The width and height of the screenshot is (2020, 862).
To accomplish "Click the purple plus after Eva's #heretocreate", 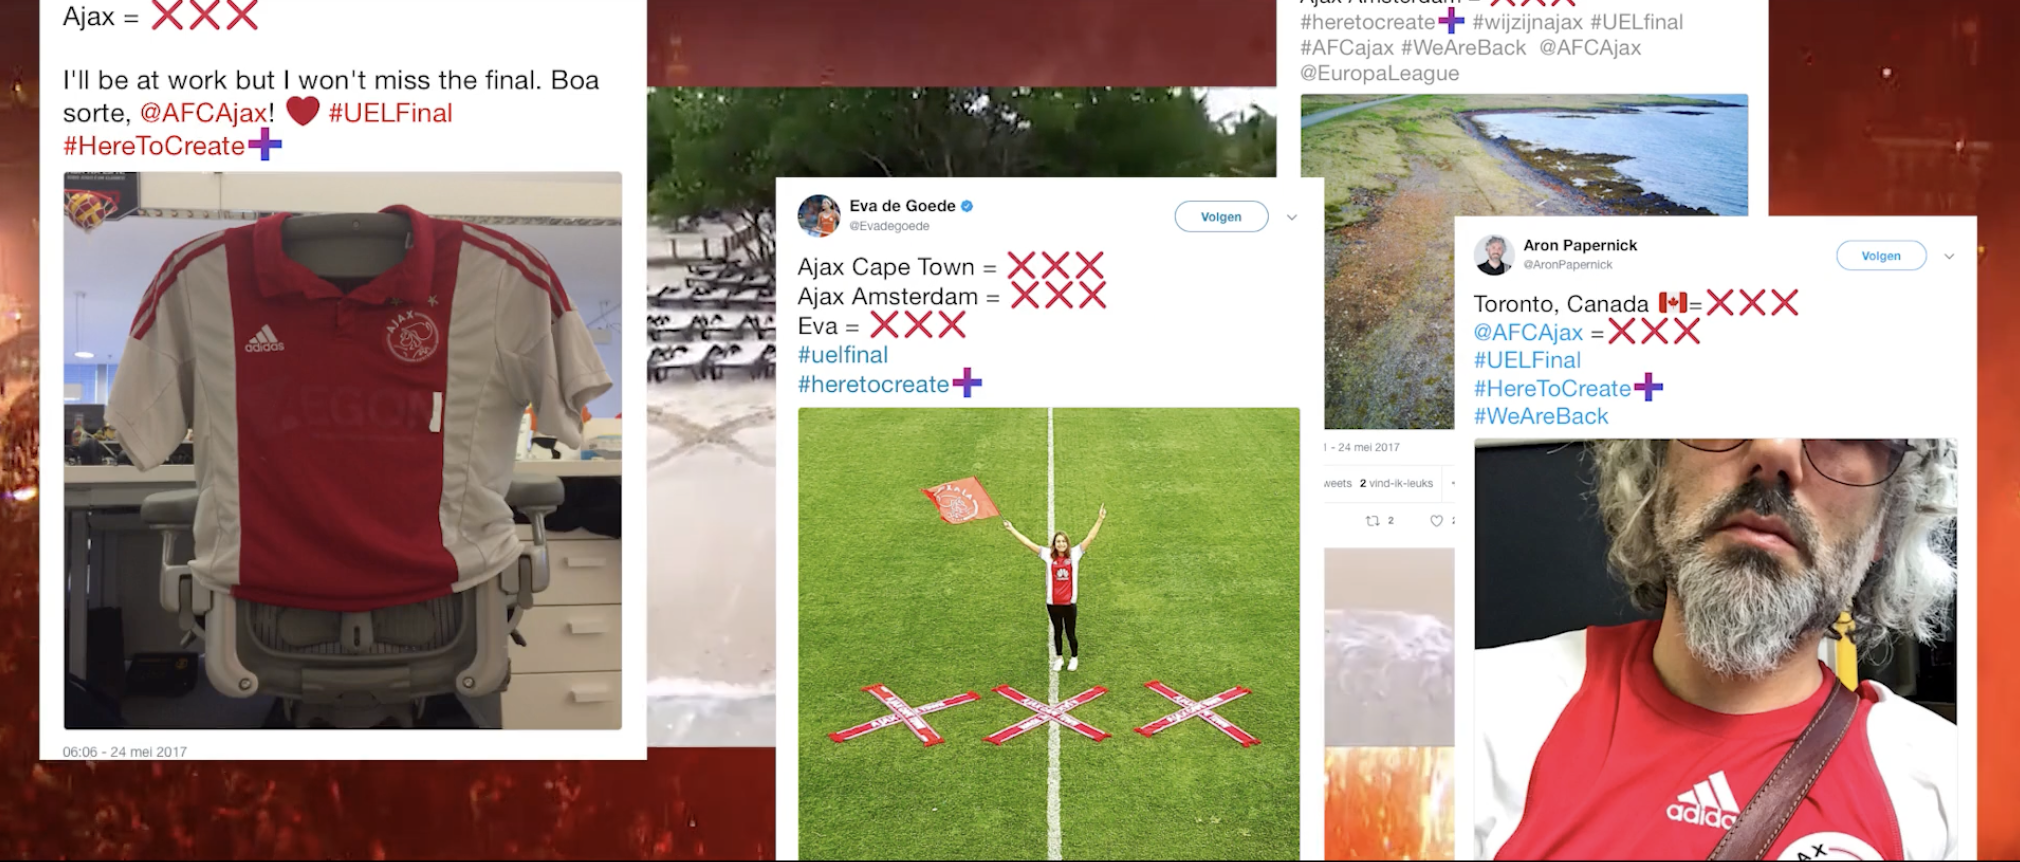I will [x=967, y=382].
